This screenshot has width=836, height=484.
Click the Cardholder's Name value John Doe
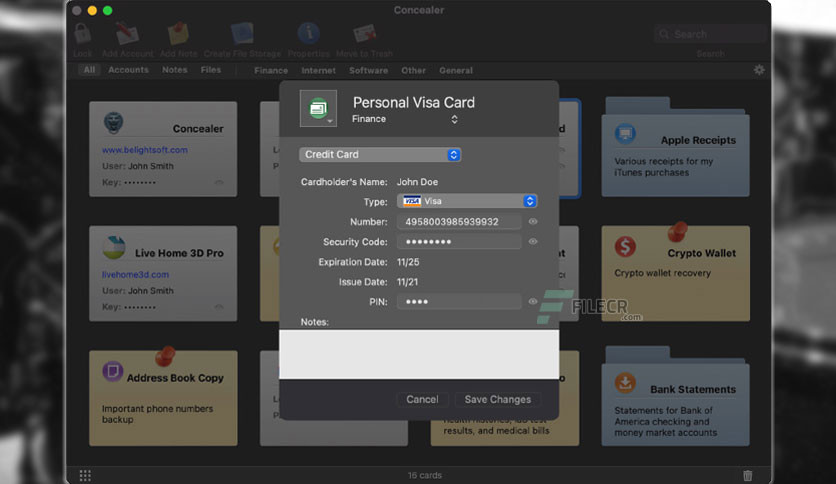[417, 182]
